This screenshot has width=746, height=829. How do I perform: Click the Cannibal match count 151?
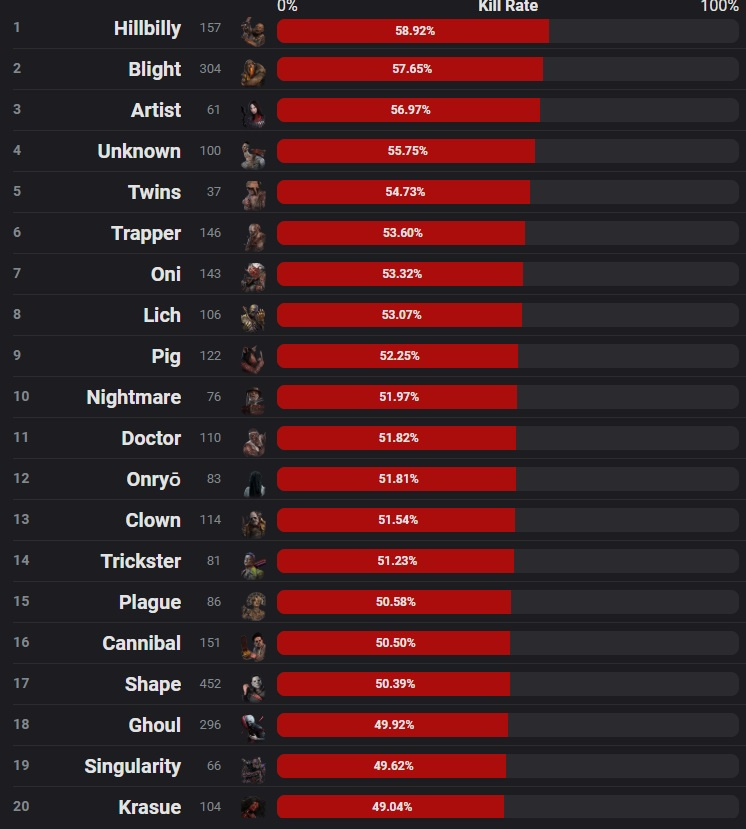click(210, 643)
